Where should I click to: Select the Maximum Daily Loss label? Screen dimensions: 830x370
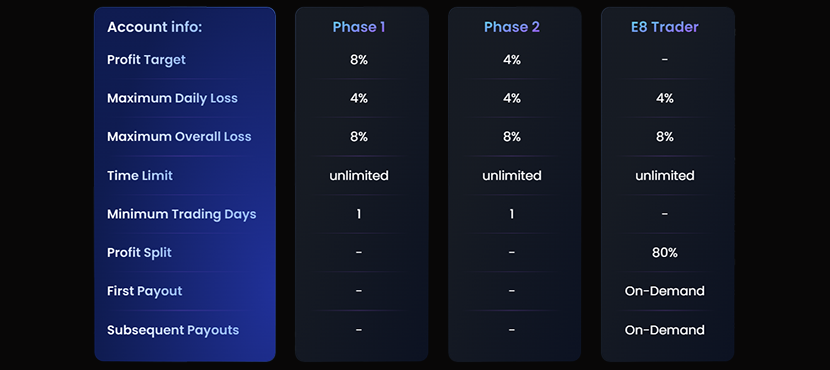(x=173, y=98)
